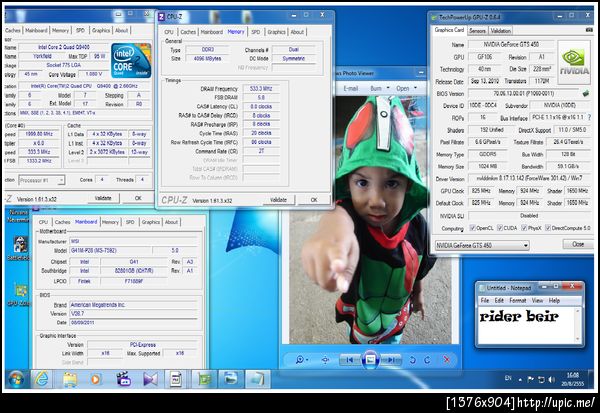This screenshot has height=413, width=600.
Task: Open Caches tab in the CPU-Z processor window
Action: (x=13, y=30)
